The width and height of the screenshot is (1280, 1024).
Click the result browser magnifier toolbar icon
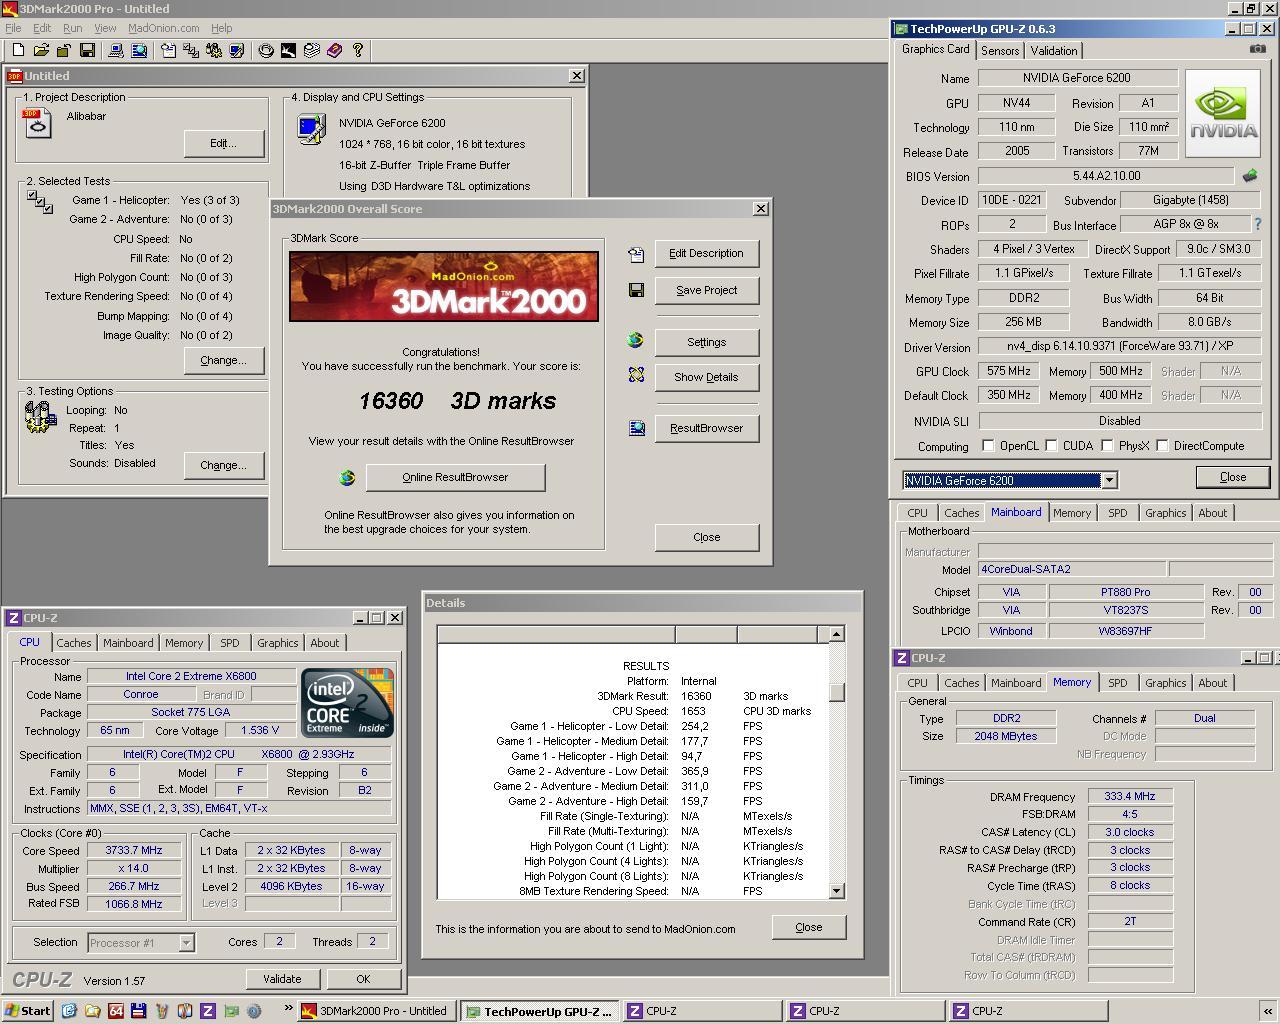point(139,50)
